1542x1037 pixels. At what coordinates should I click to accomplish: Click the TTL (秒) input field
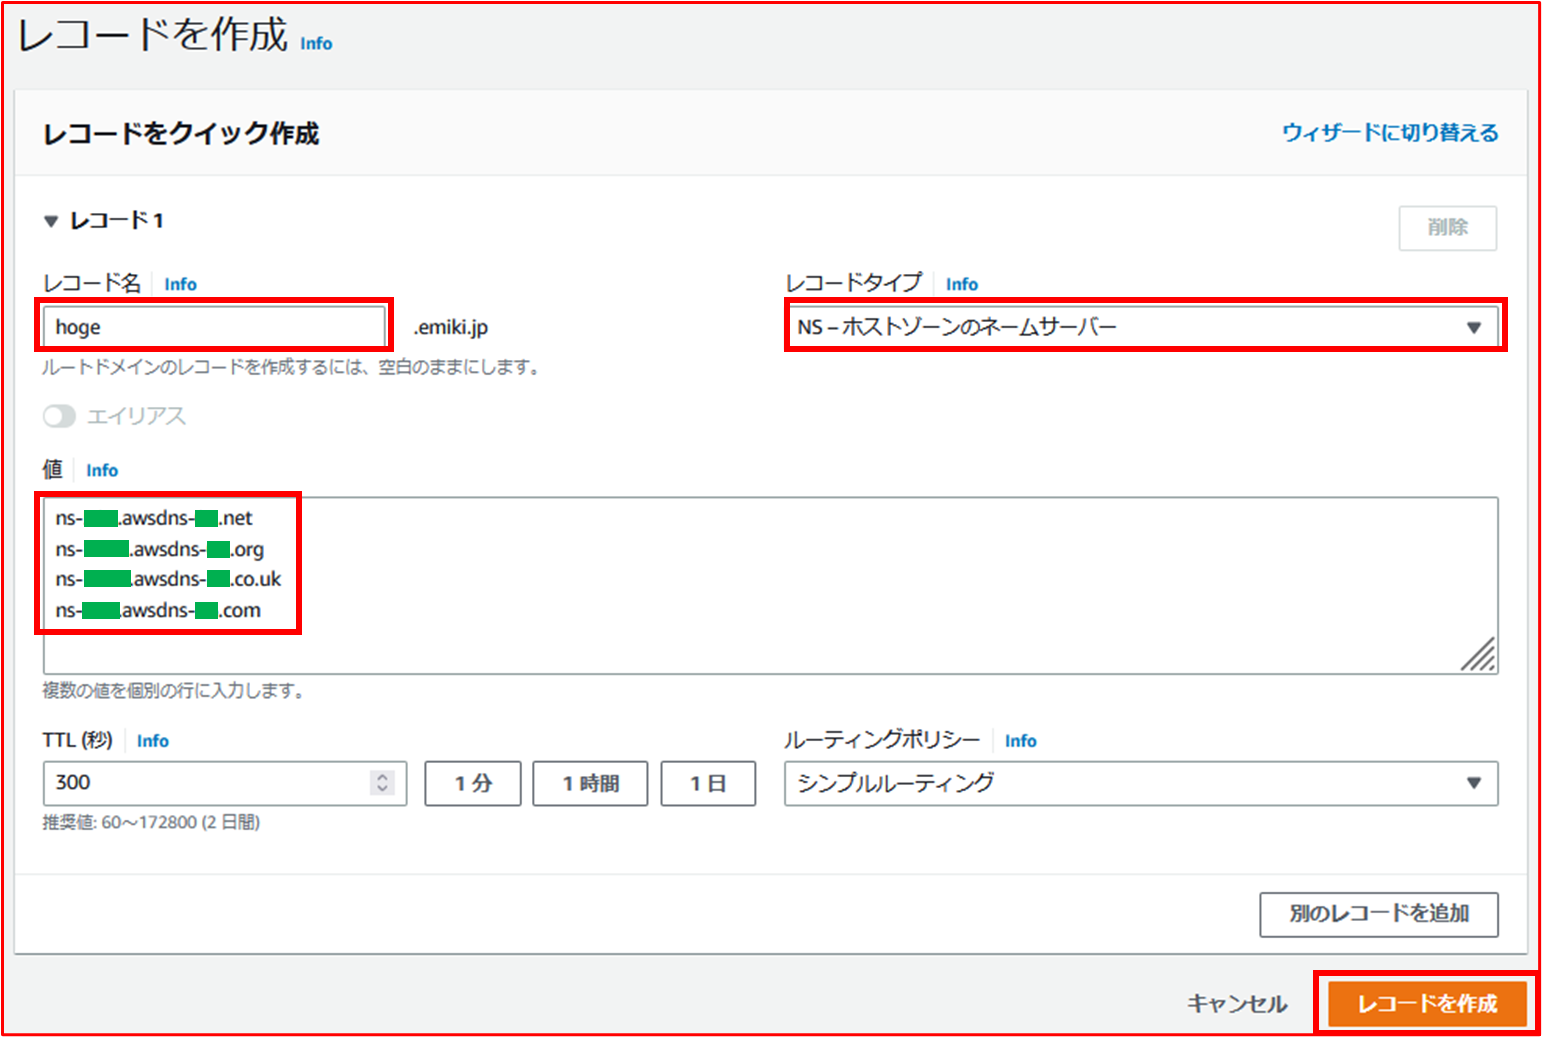tap(224, 783)
